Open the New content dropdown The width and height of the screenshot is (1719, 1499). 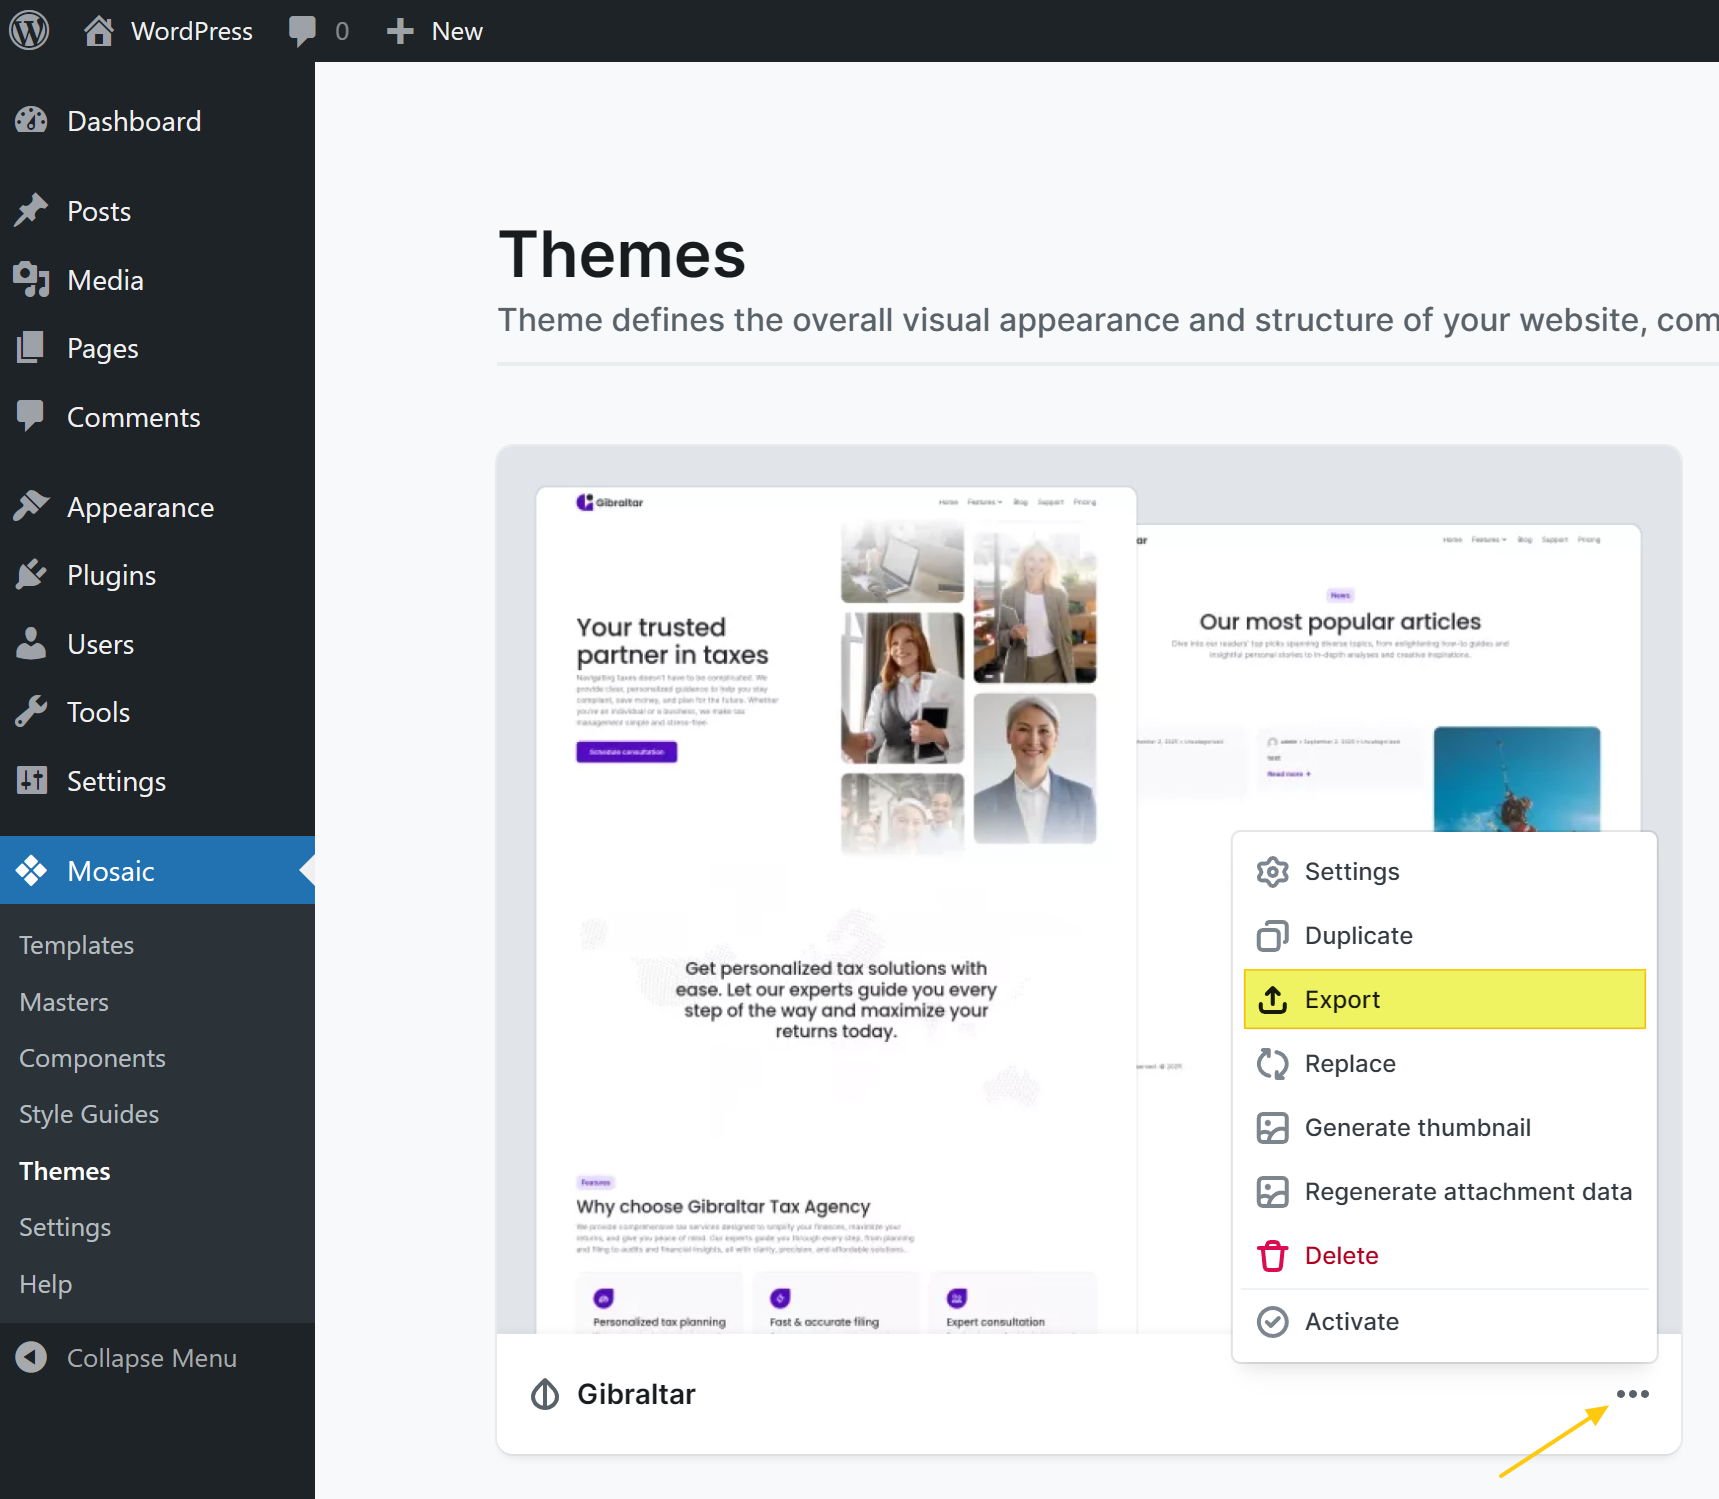[x=436, y=31]
